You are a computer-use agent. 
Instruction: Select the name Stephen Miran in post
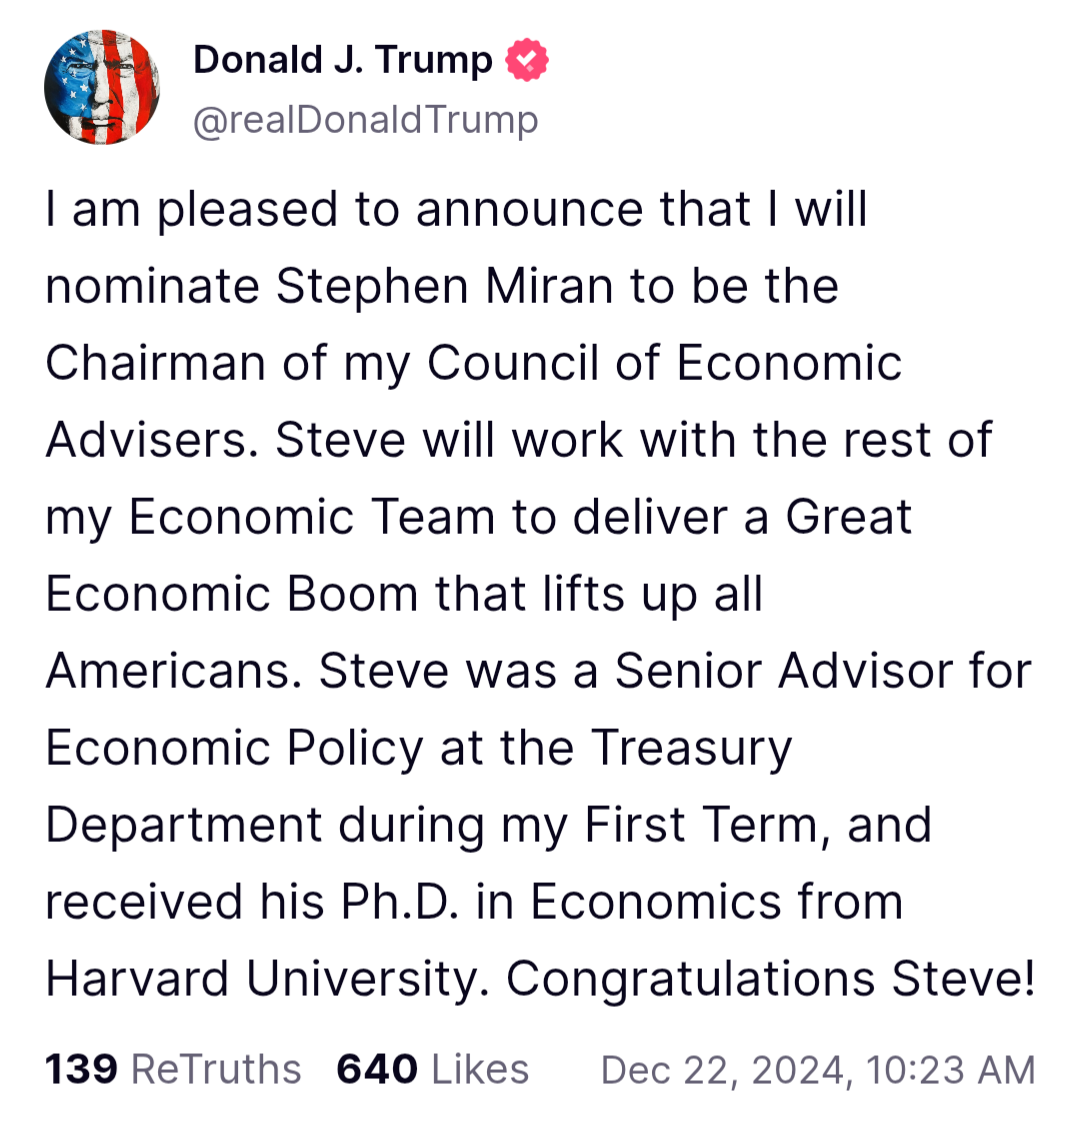point(445,286)
